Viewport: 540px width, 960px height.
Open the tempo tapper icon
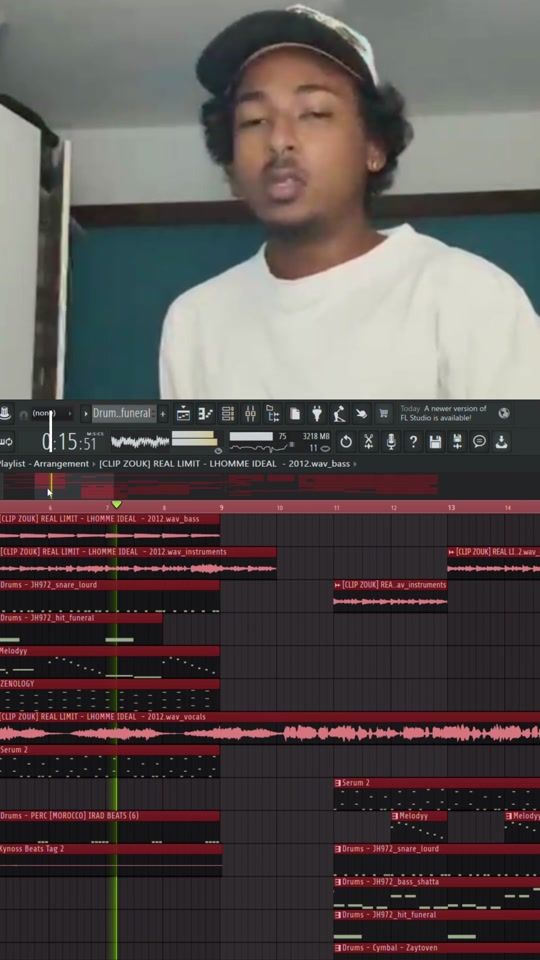click(x=339, y=414)
